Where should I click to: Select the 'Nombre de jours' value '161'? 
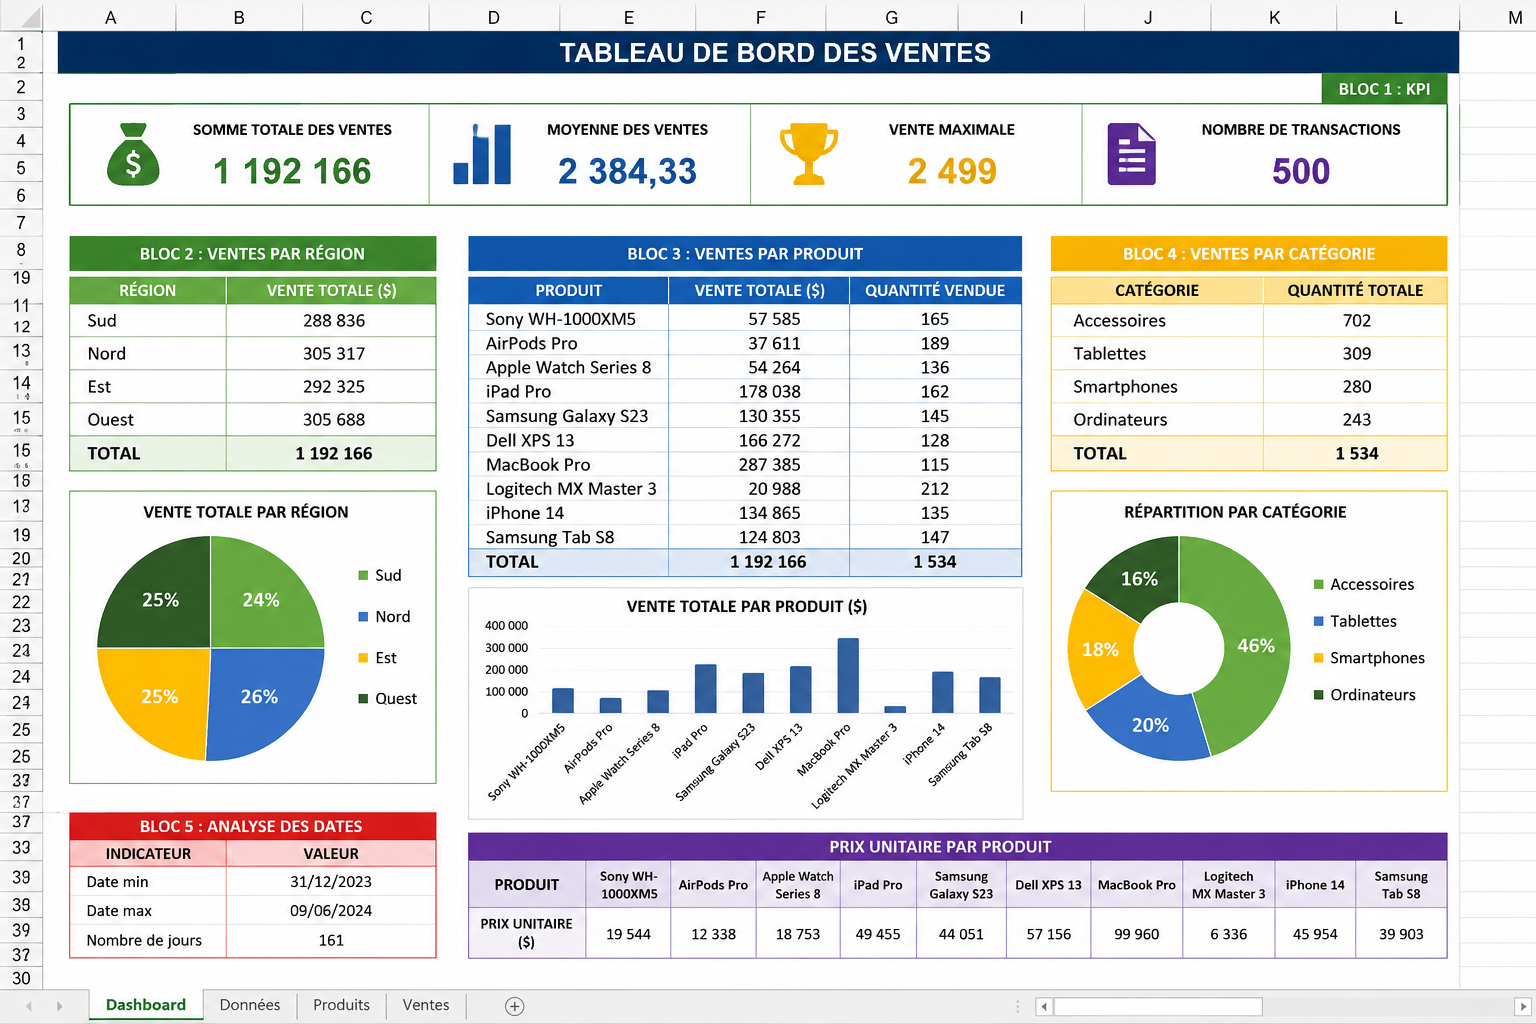tap(331, 940)
